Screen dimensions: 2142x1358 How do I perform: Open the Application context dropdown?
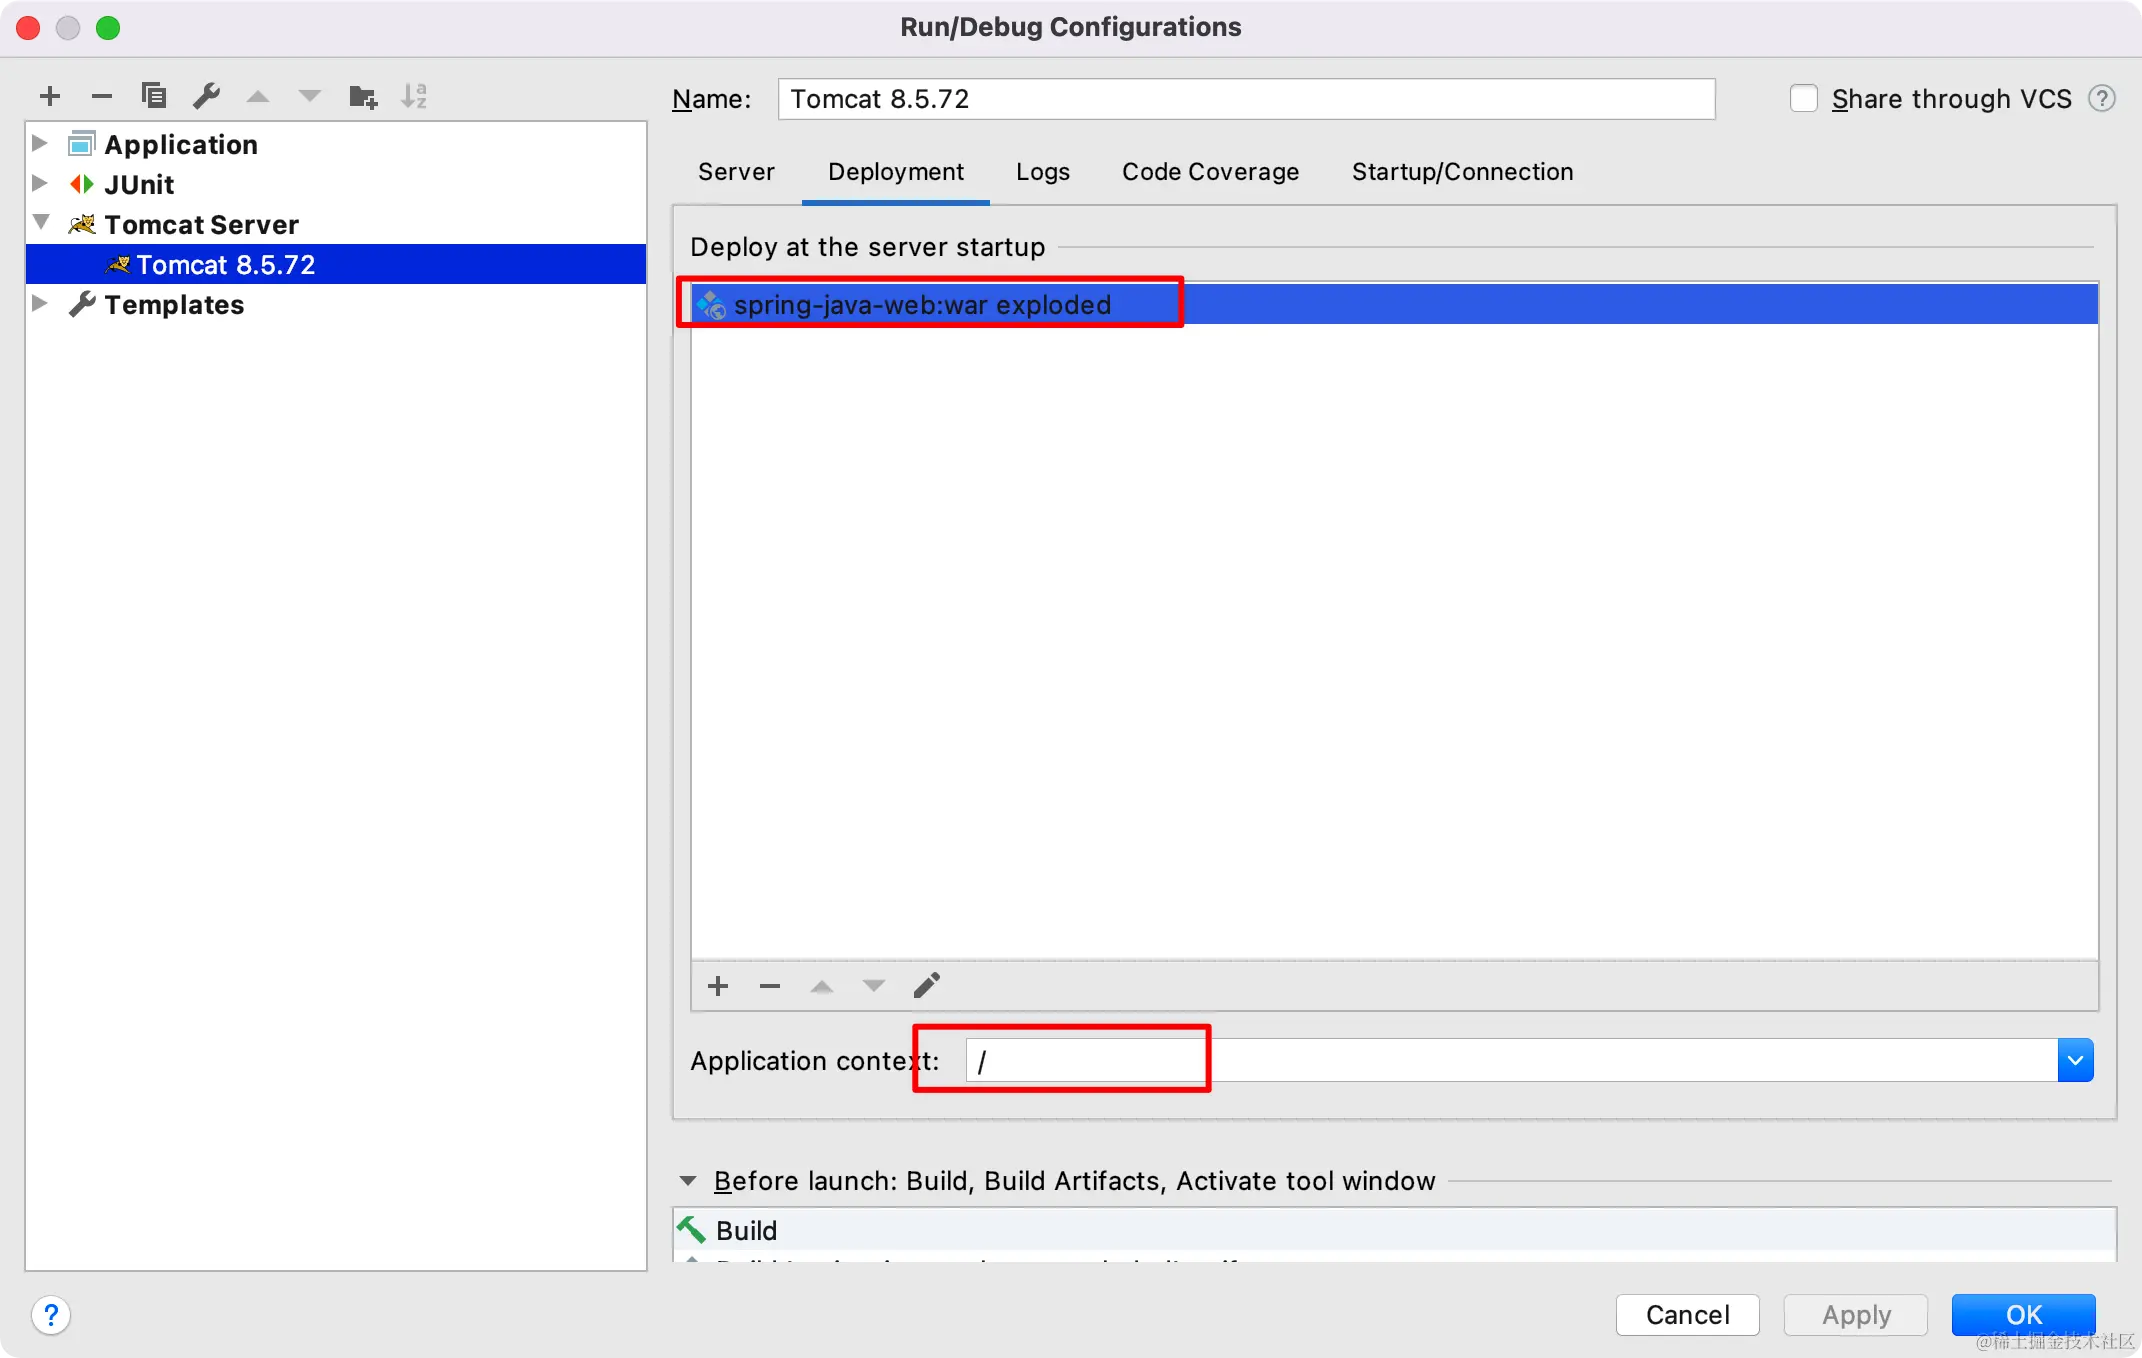pyautogui.click(x=2075, y=1060)
